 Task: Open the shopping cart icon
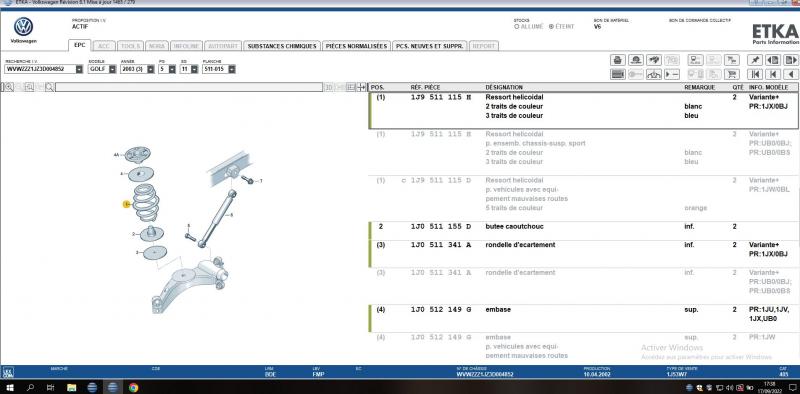(x=732, y=75)
